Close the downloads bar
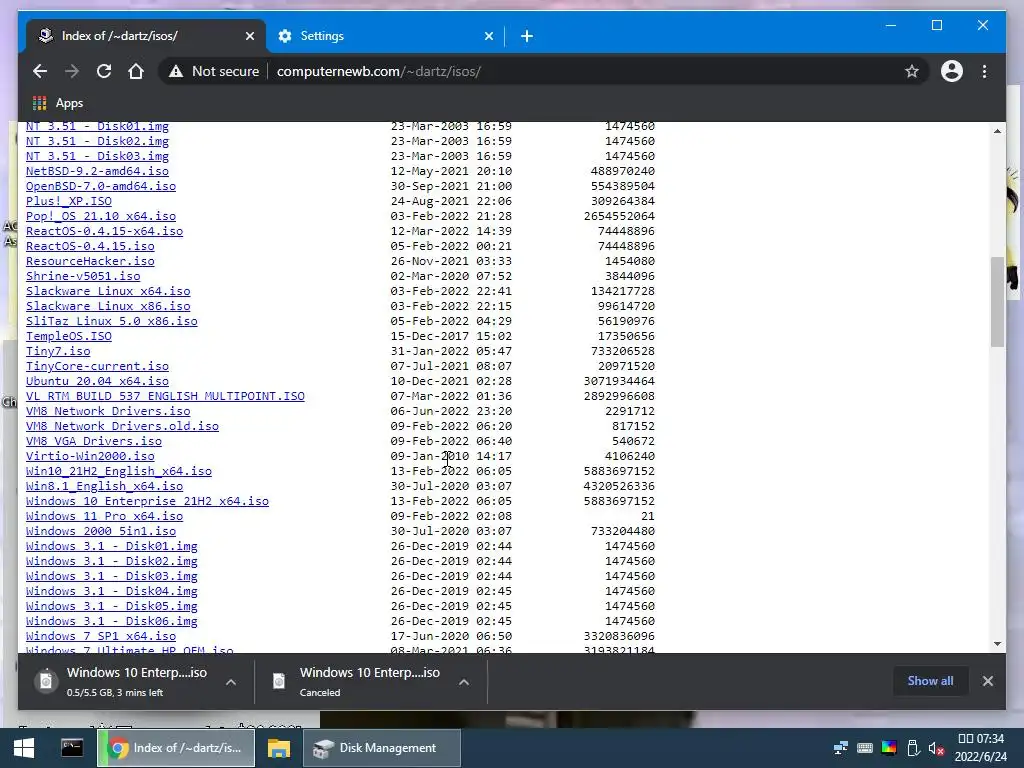1024x768 pixels. tap(987, 680)
